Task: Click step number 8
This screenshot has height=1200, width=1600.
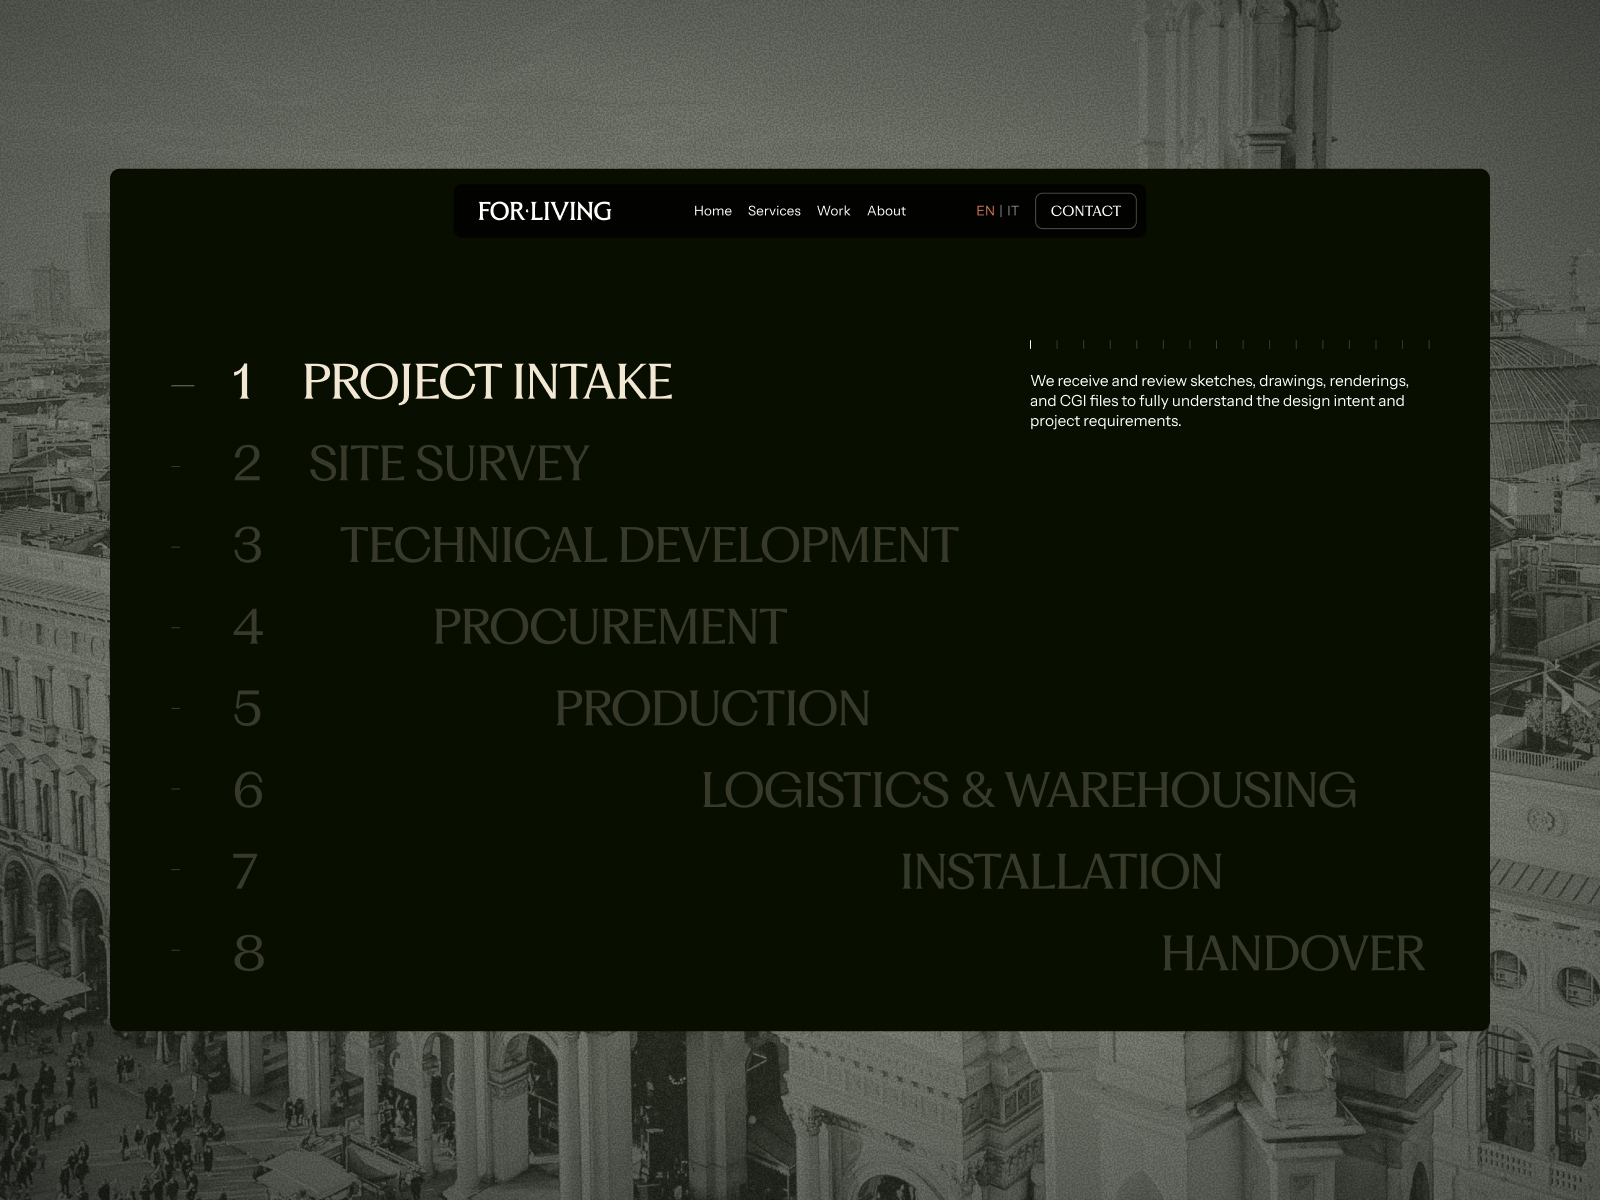Action: (x=248, y=954)
